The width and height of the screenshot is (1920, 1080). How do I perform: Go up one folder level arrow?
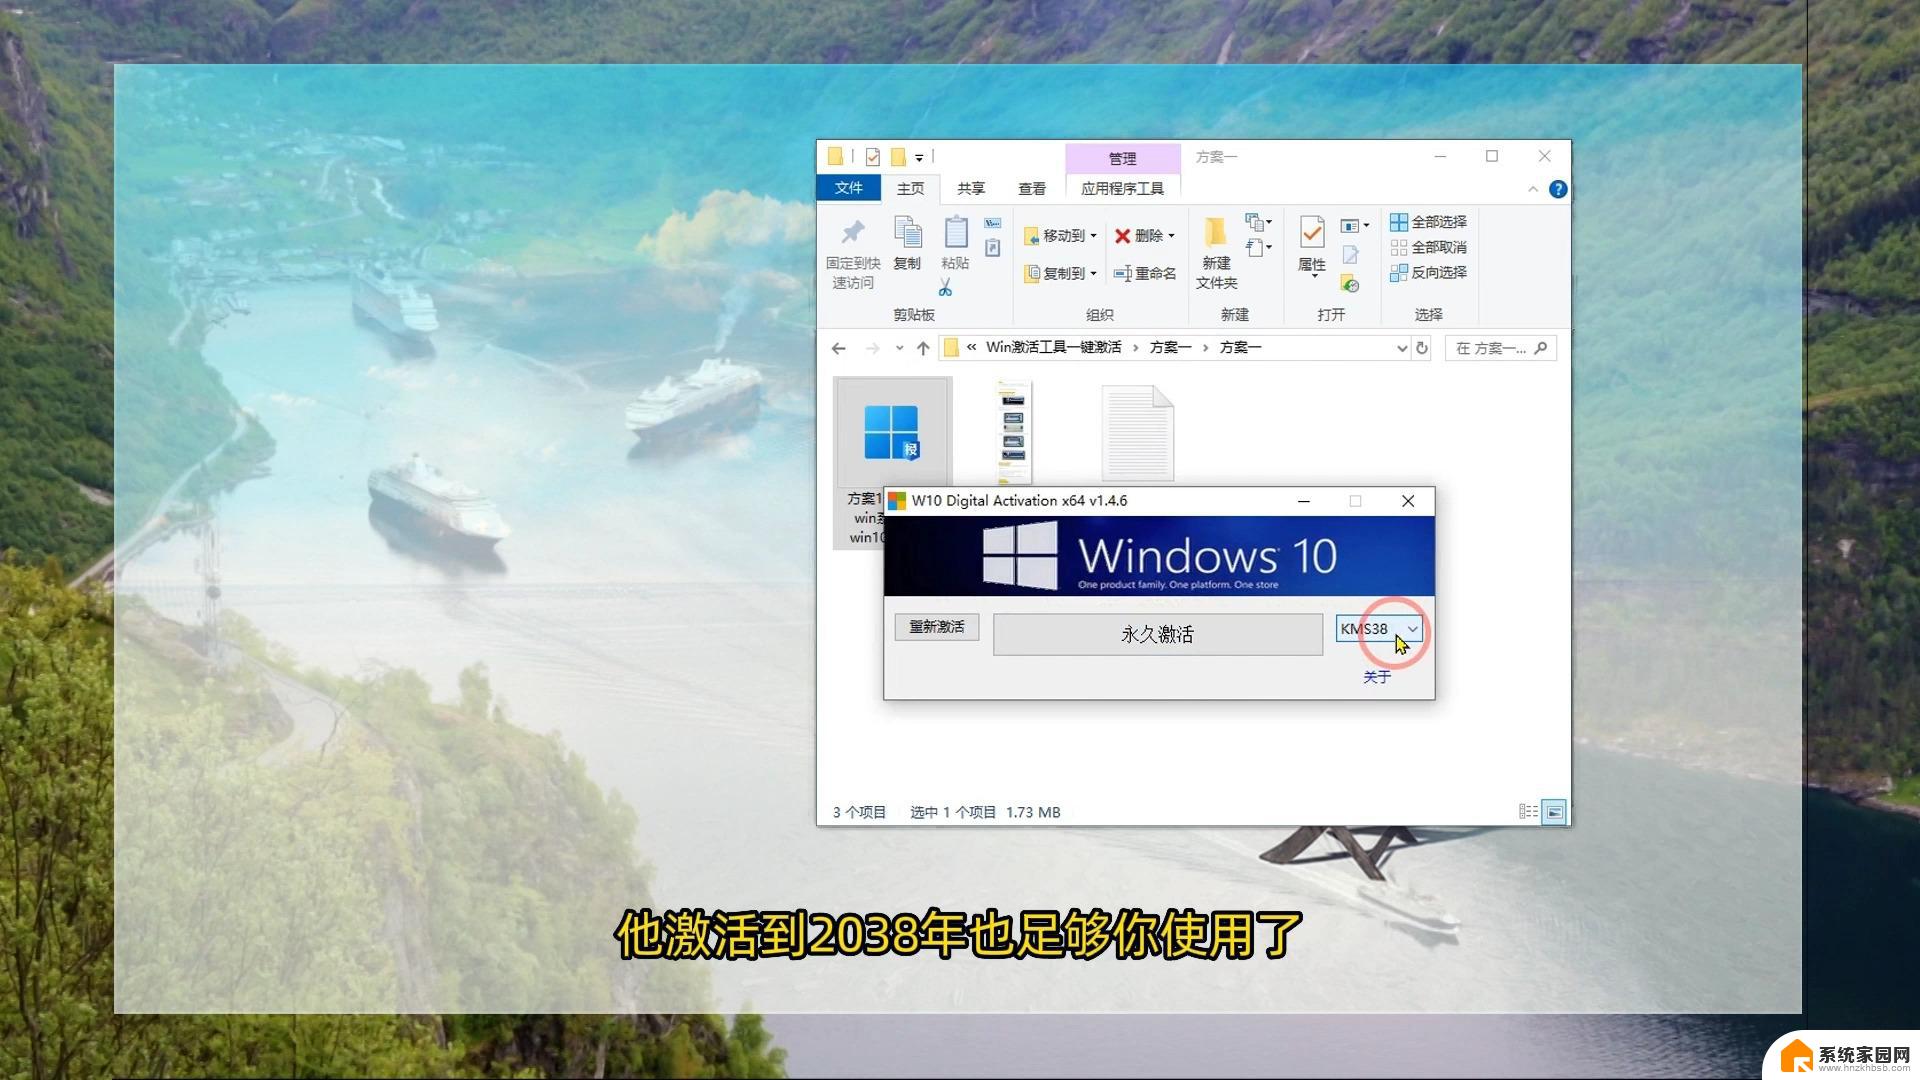pyautogui.click(x=922, y=348)
